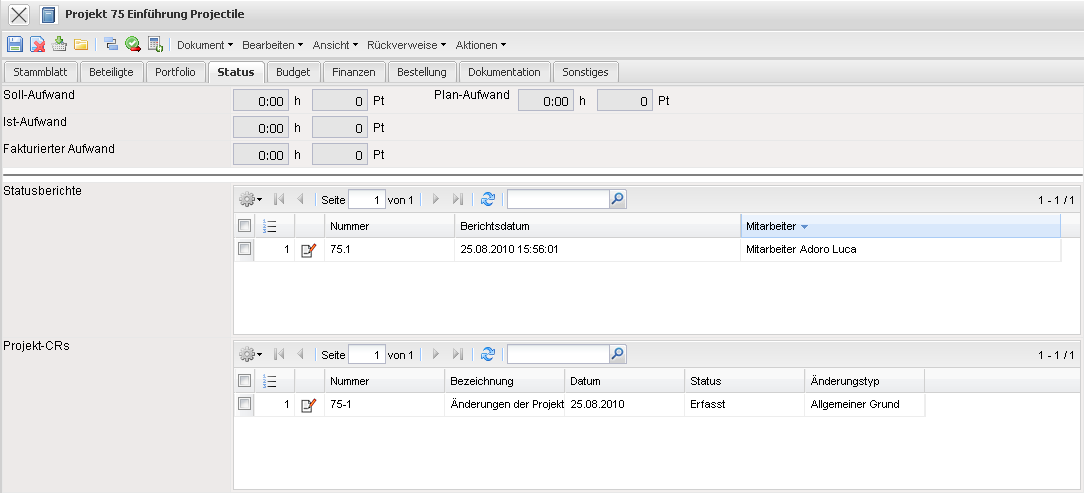Open the Dokument dropdown menu

coord(204,45)
